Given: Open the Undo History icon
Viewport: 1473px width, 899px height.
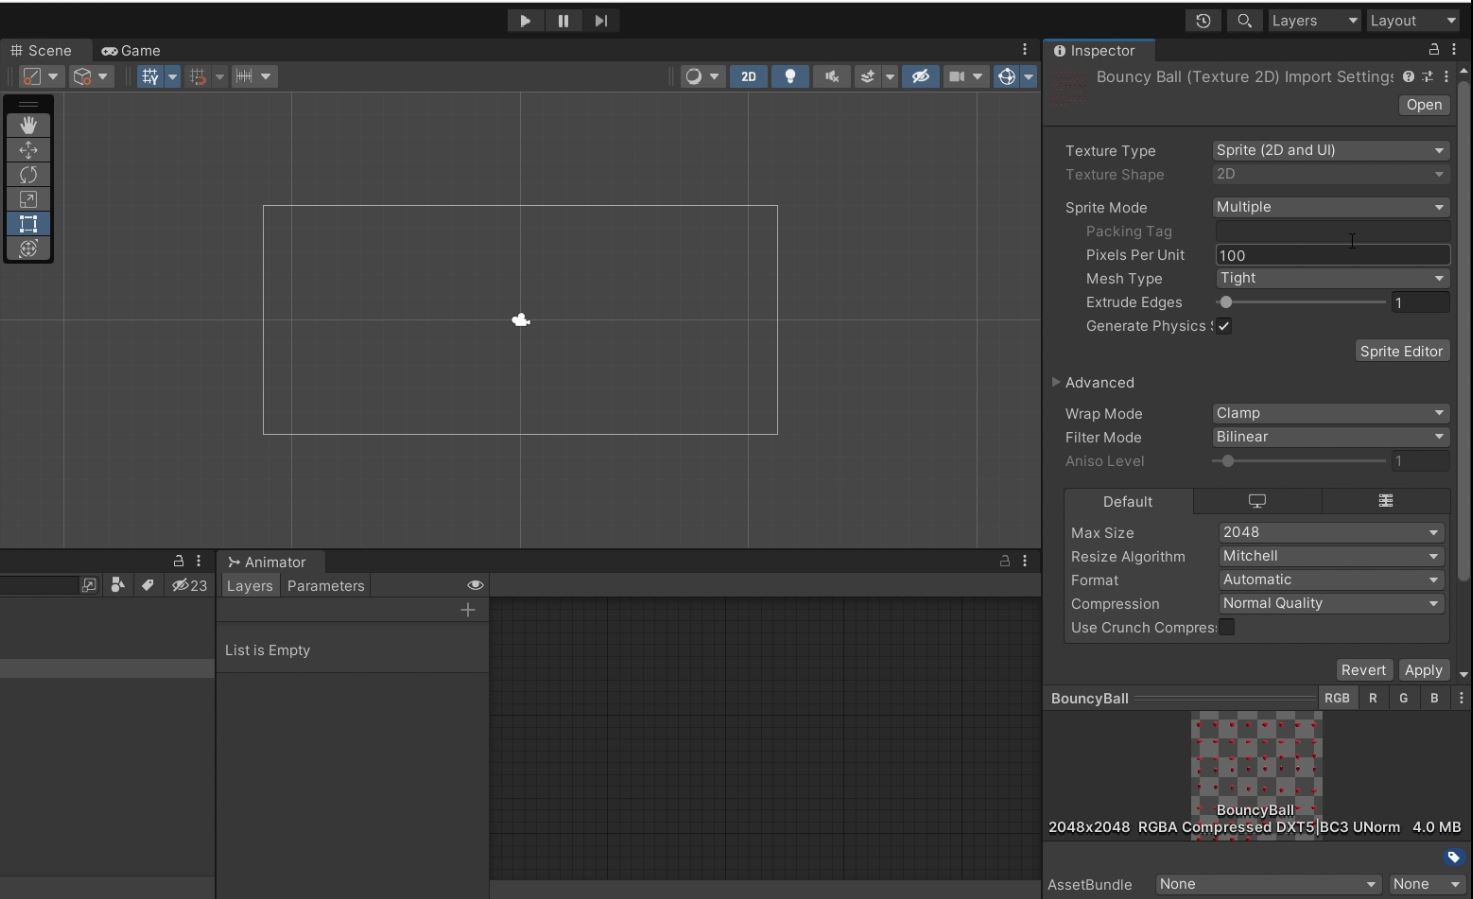Looking at the screenshot, I should pos(1203,21).
